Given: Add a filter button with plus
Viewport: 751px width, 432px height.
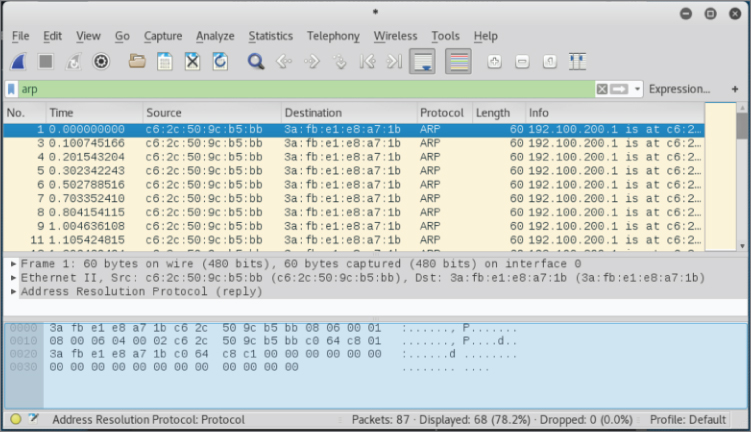Looking at the screenshot, I should point(735,89).
